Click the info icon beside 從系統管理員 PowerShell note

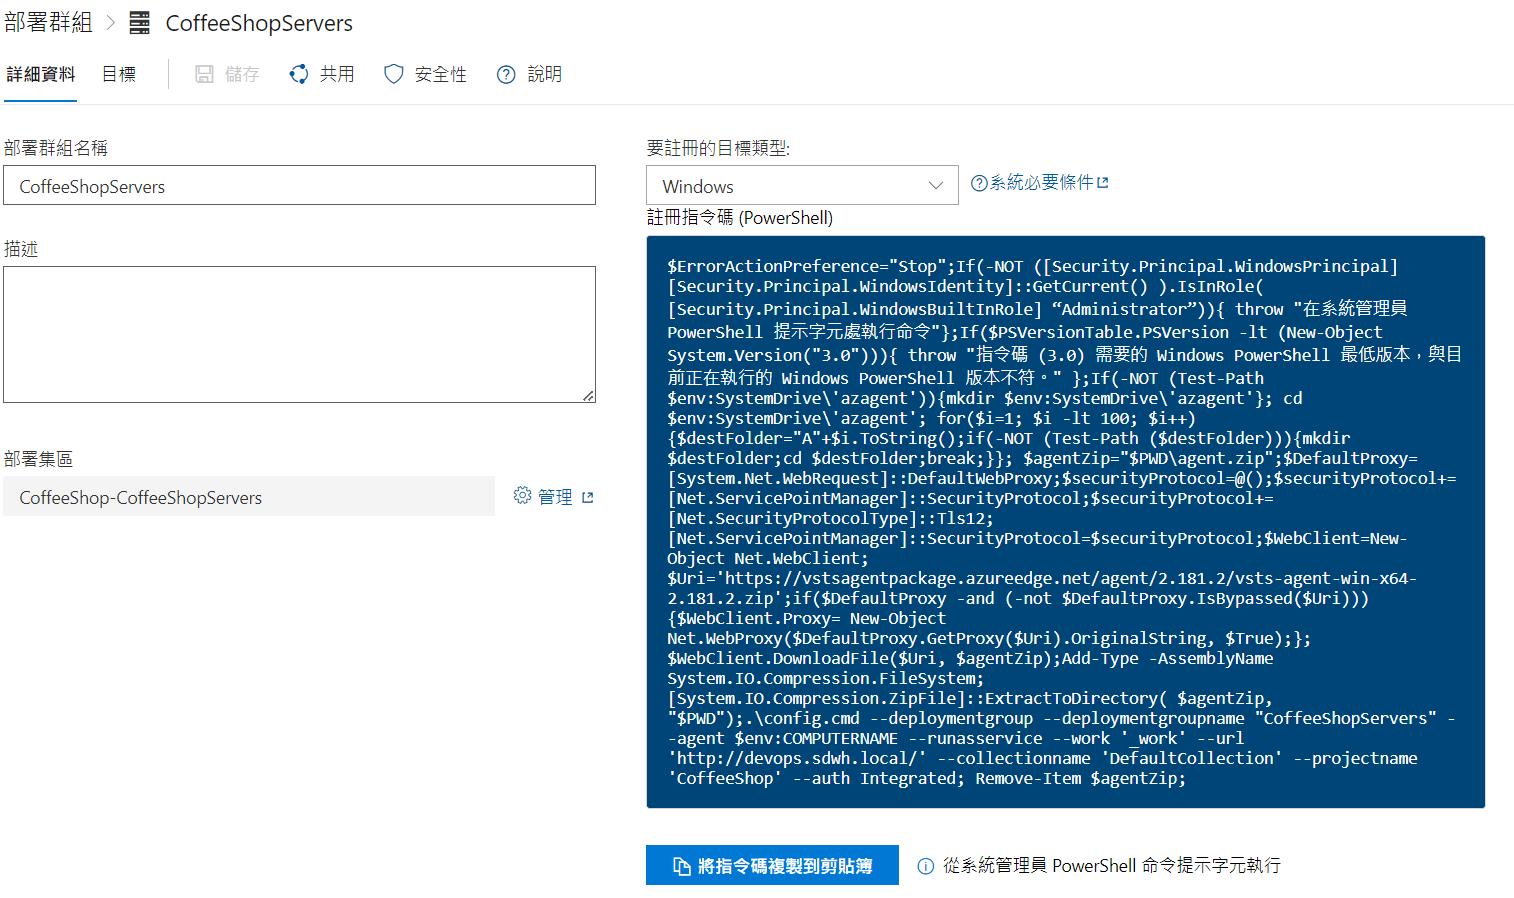pos(926,866)
